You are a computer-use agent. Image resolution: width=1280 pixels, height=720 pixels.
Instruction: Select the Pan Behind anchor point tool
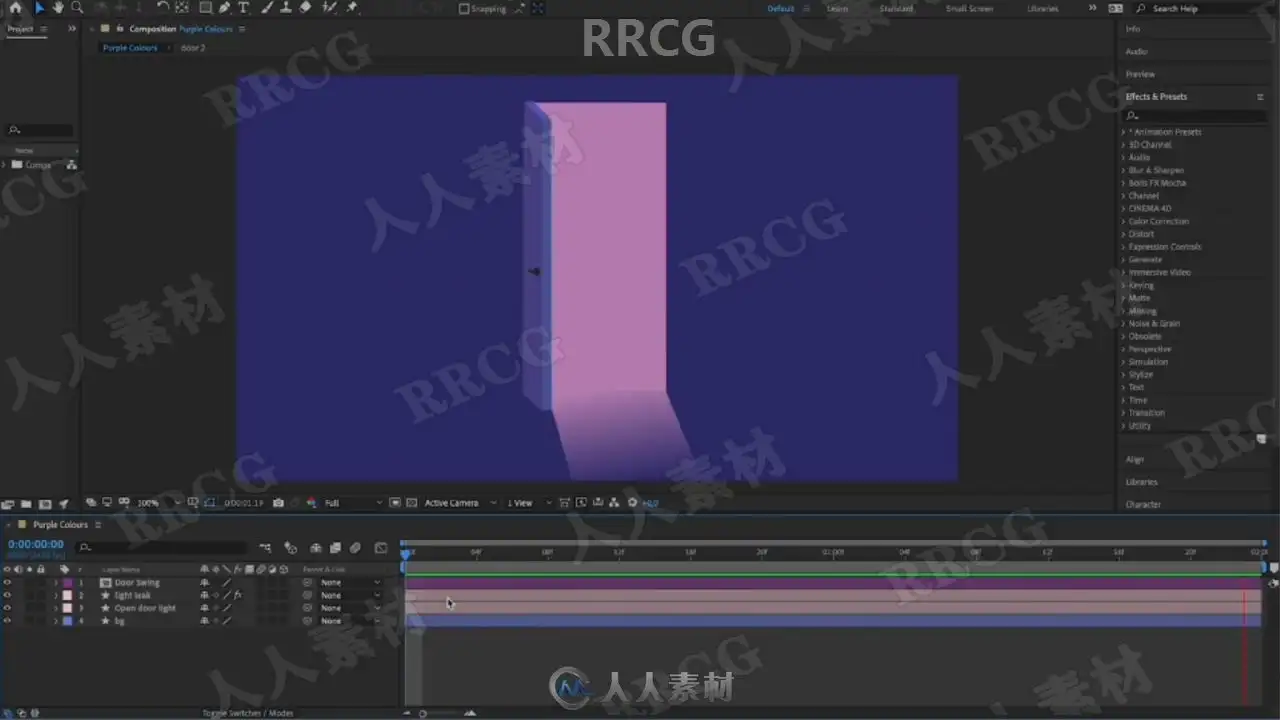181,8
